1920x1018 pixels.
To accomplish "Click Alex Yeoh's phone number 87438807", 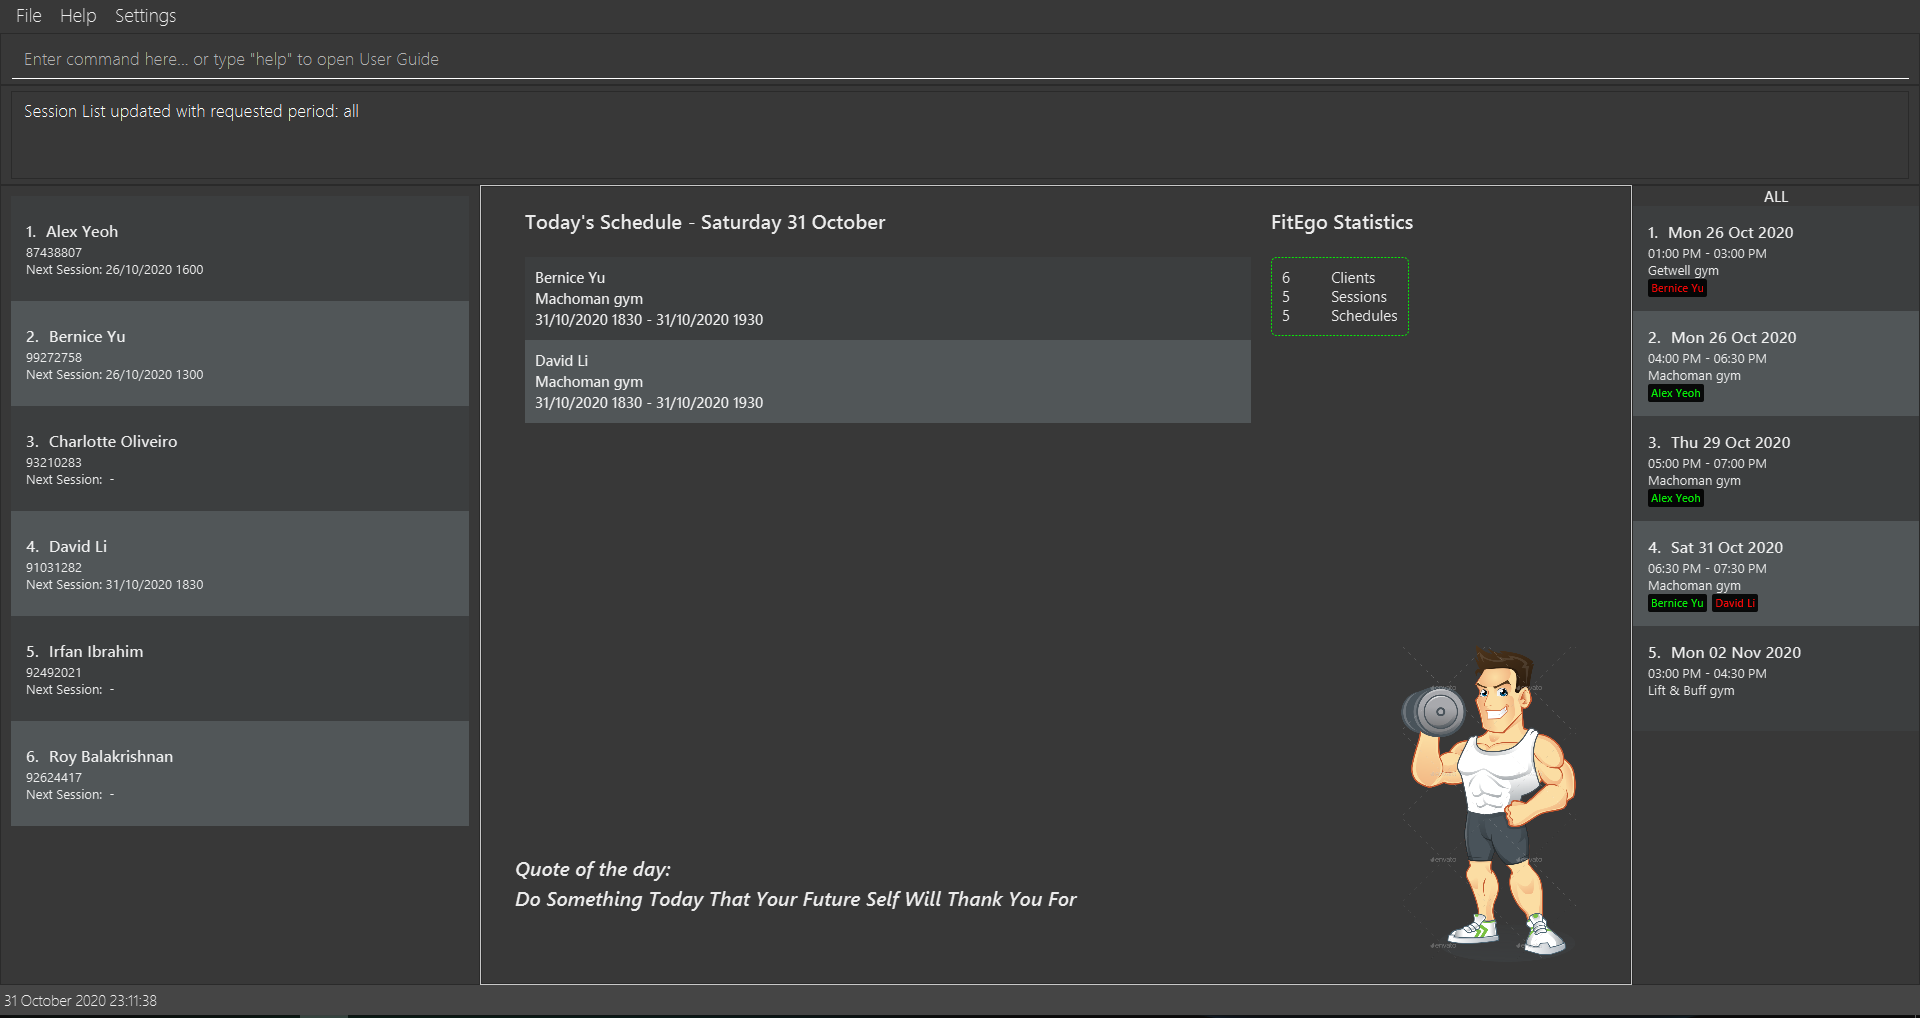I will pyautogui.click(x=54, y=253).
